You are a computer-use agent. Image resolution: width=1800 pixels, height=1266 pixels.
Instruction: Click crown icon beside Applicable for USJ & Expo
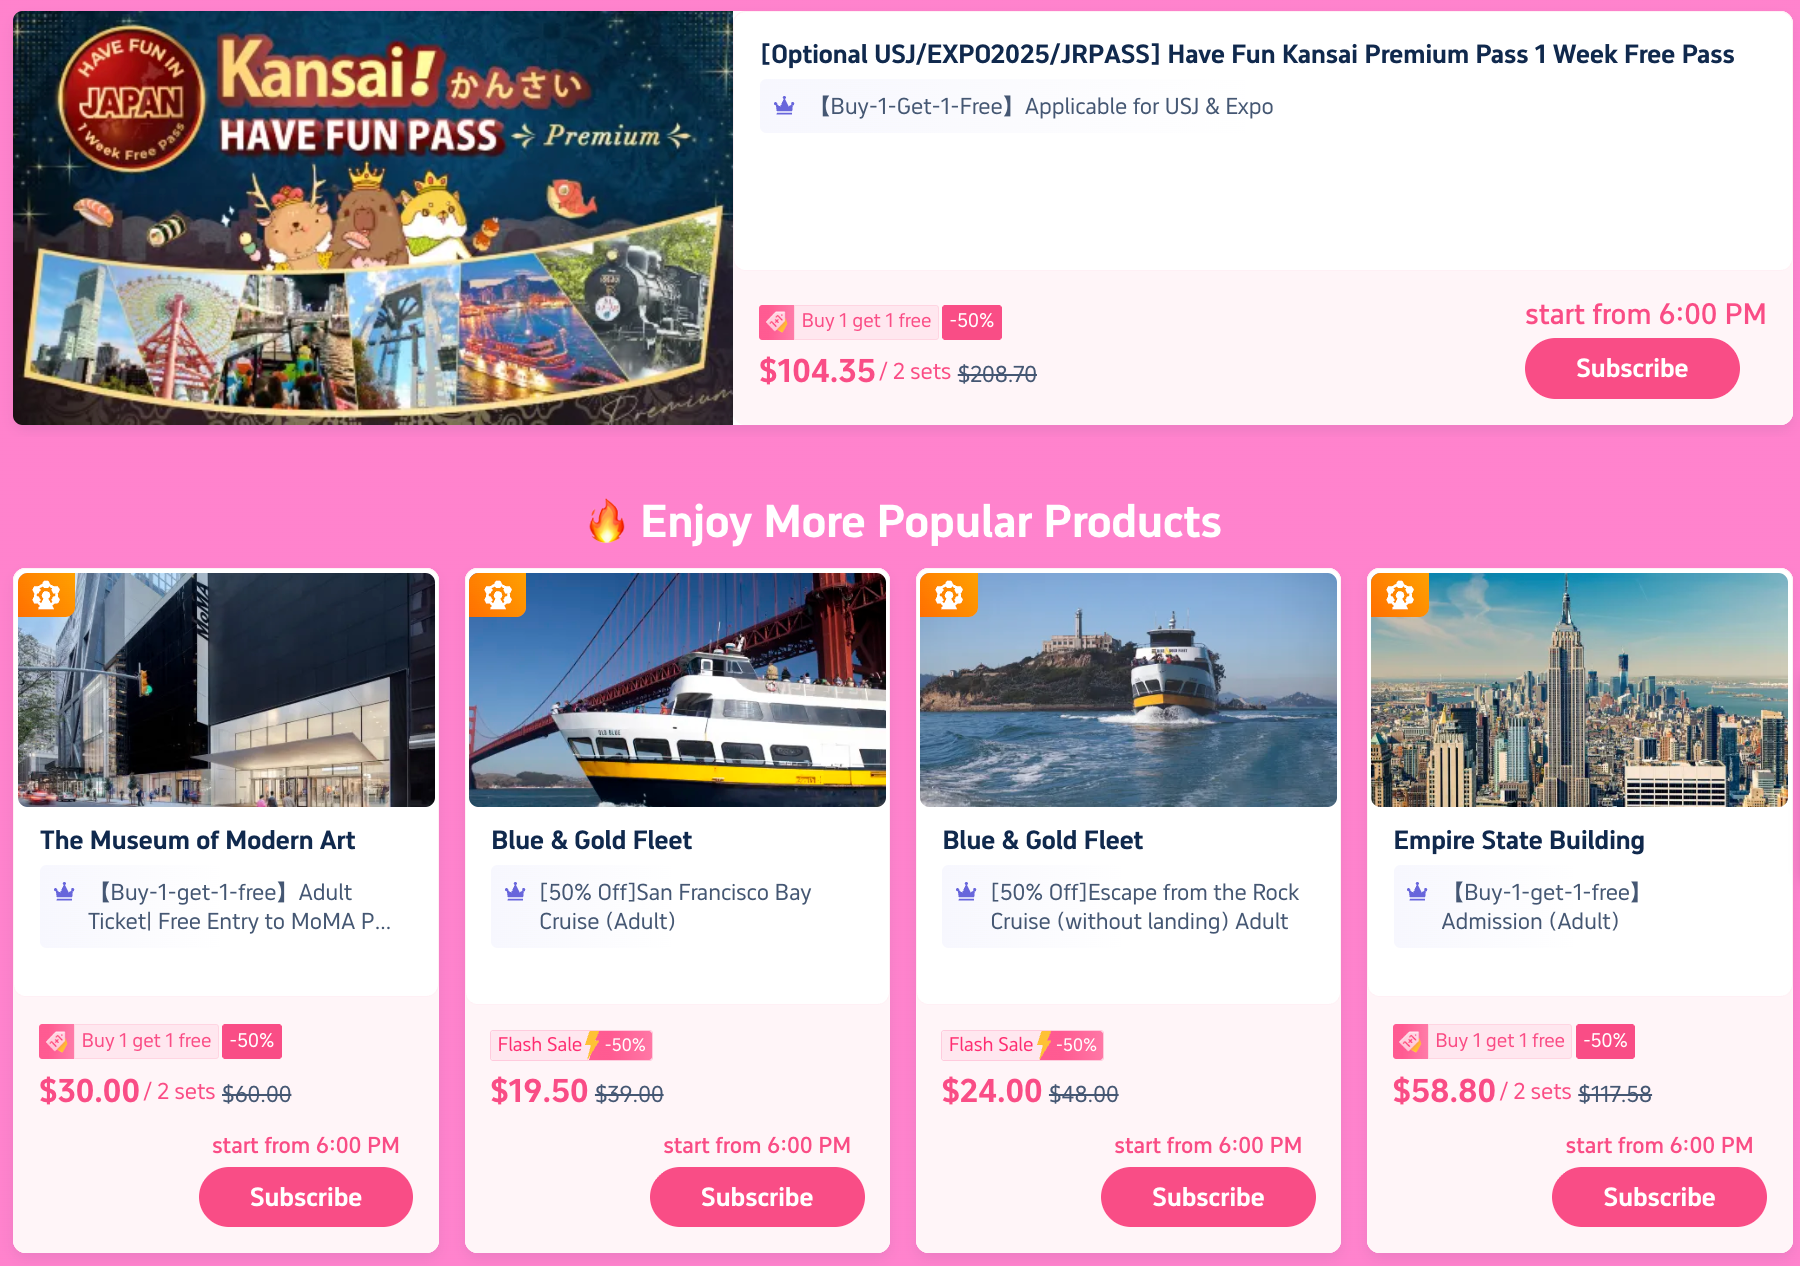tap(784, 106)
